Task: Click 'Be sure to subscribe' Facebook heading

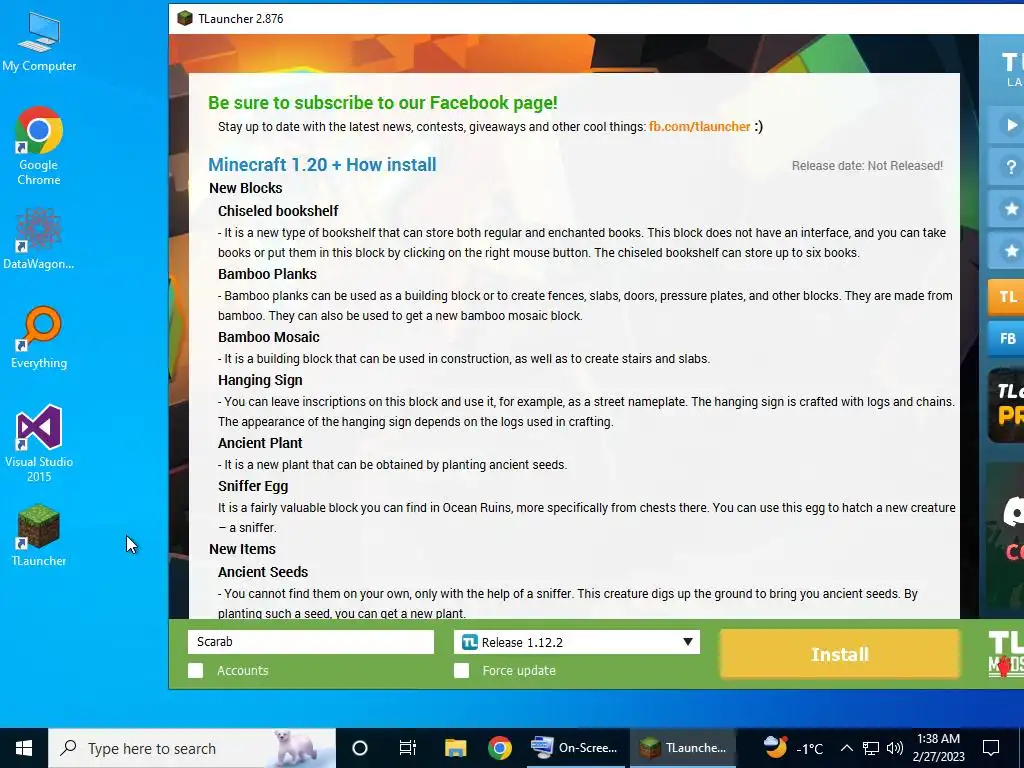Action: [383, 103]
